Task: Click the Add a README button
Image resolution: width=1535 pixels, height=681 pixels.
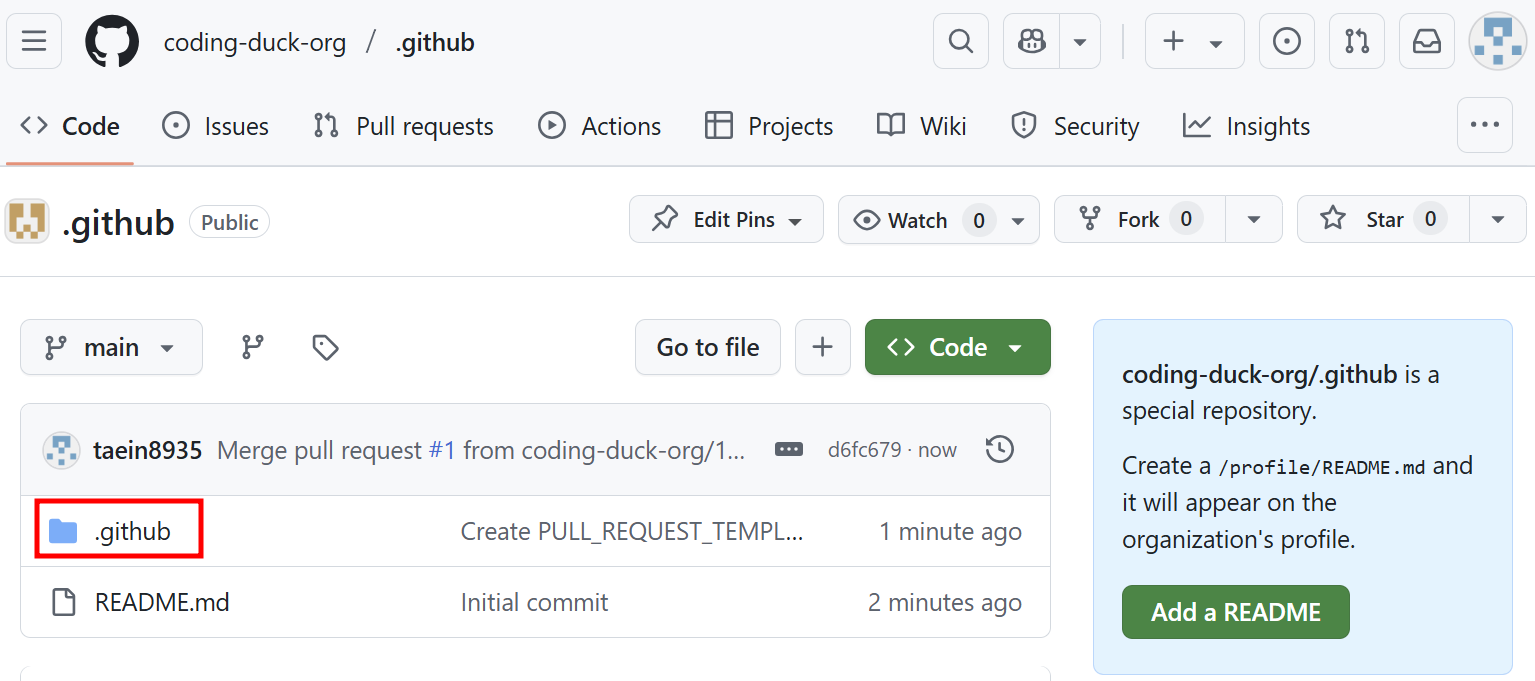Action: pos(1235,612)
